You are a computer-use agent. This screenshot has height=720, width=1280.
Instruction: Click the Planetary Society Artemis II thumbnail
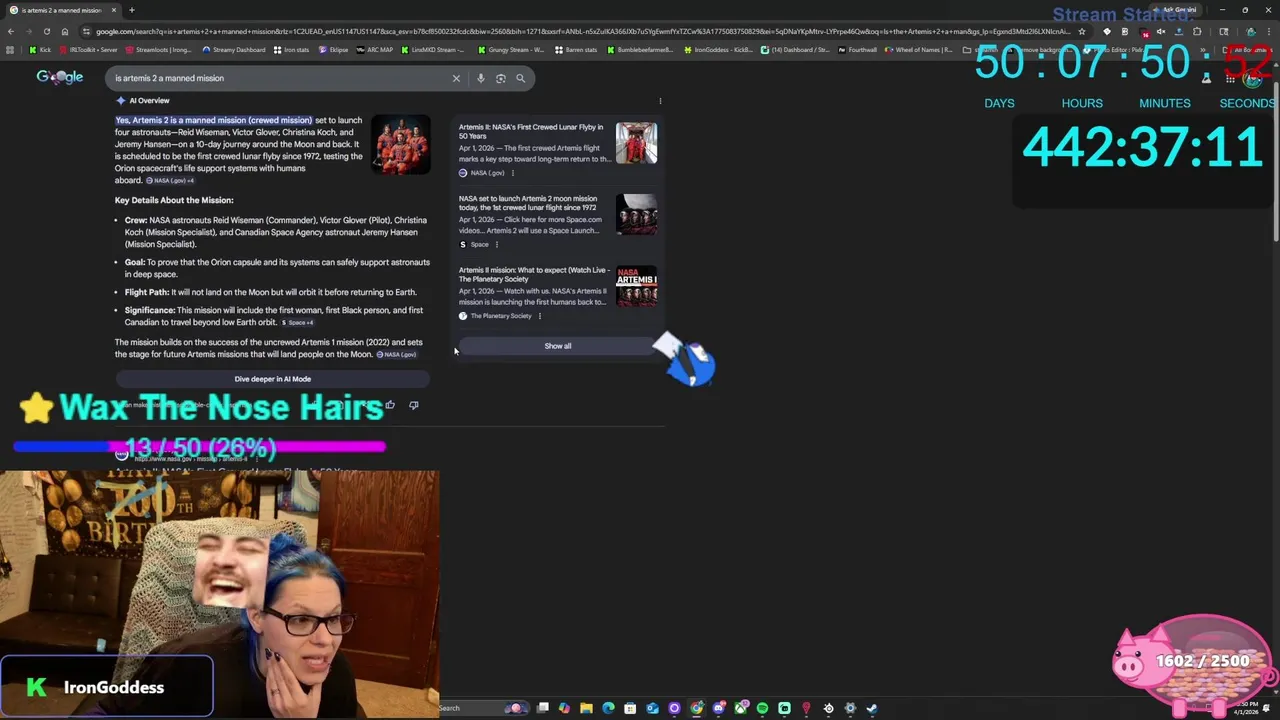coord(636,286)
